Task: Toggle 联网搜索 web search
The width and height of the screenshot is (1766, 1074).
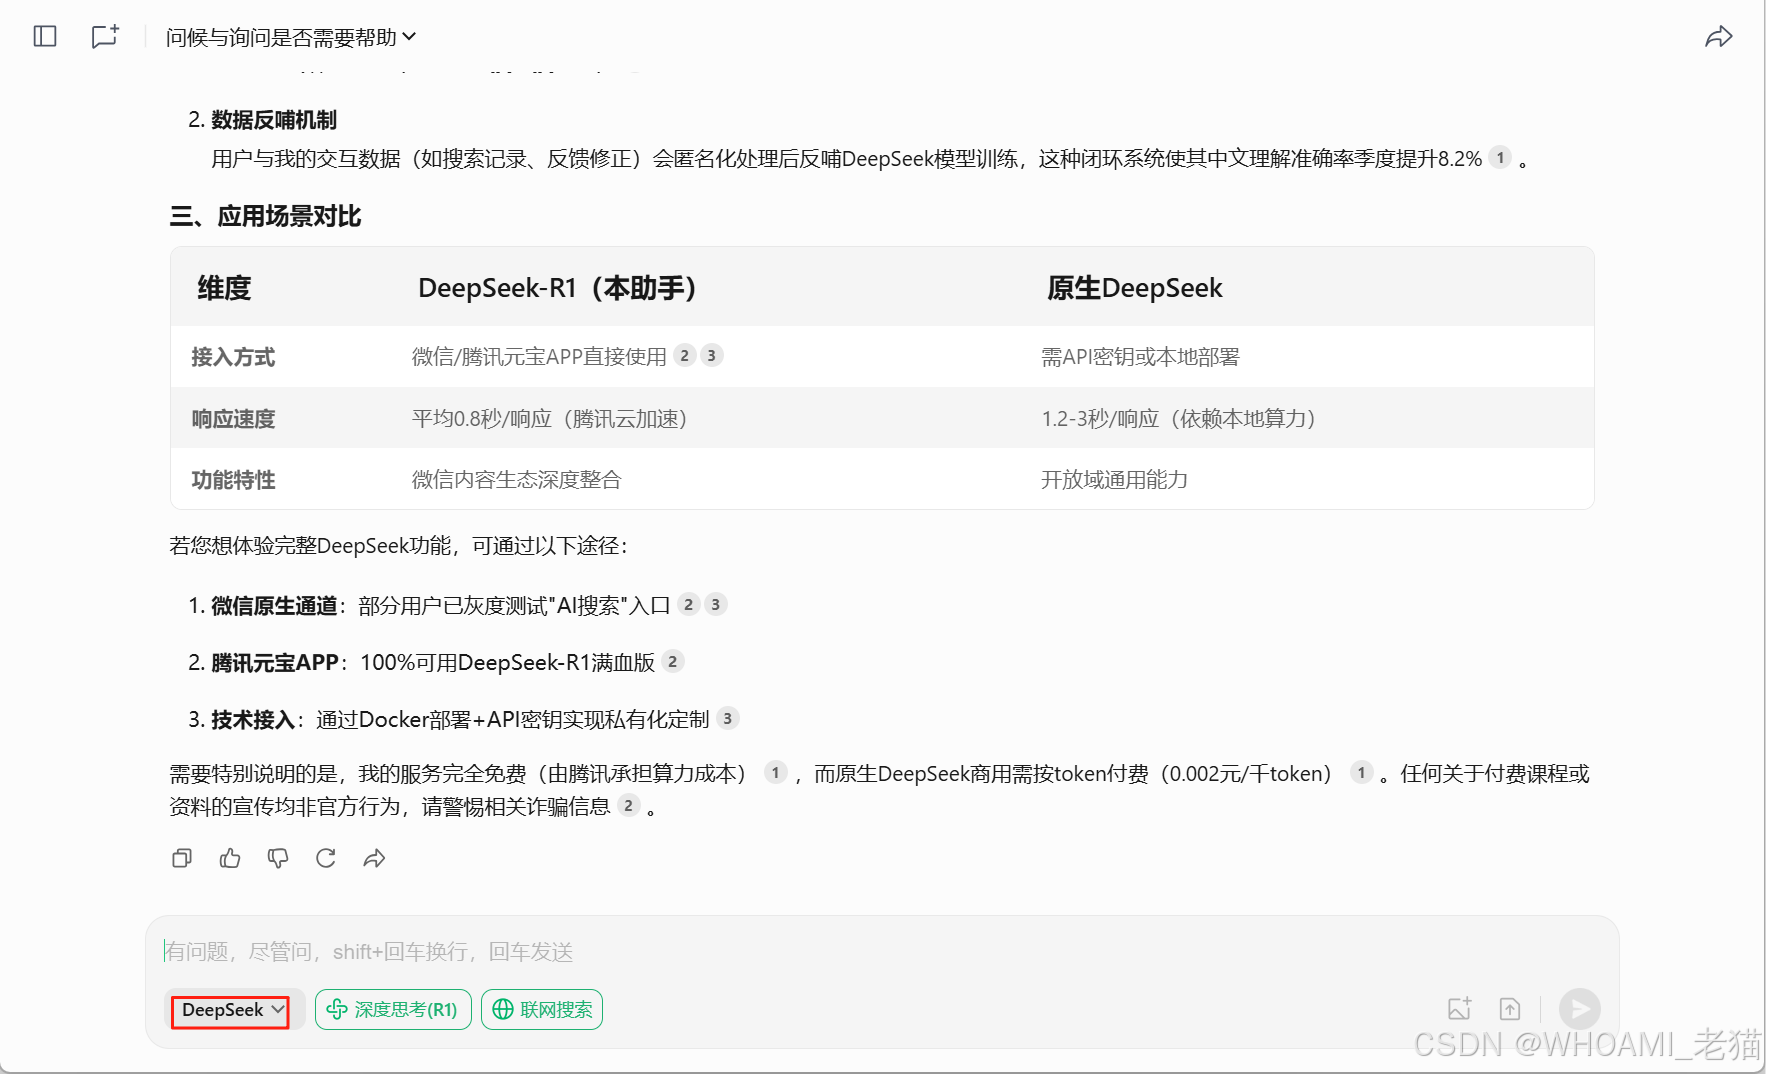Action: click(x=542, y=1010)
